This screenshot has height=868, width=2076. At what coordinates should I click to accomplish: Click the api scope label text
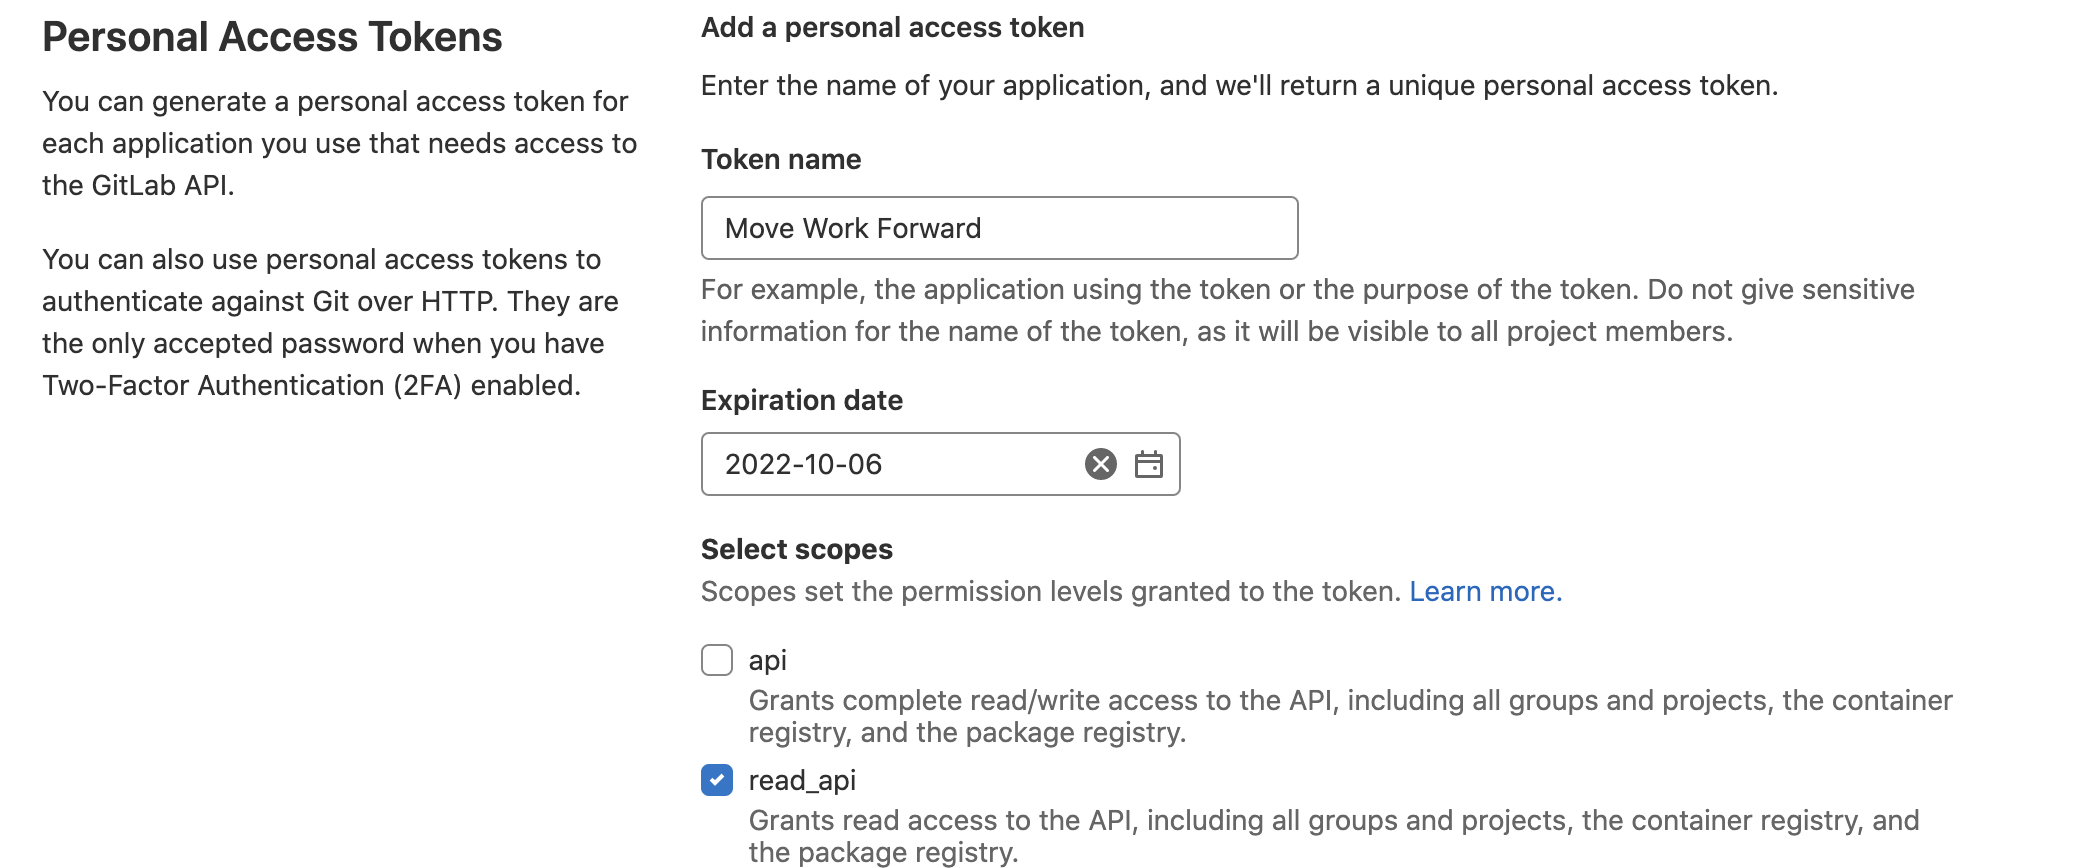point(767,660)
